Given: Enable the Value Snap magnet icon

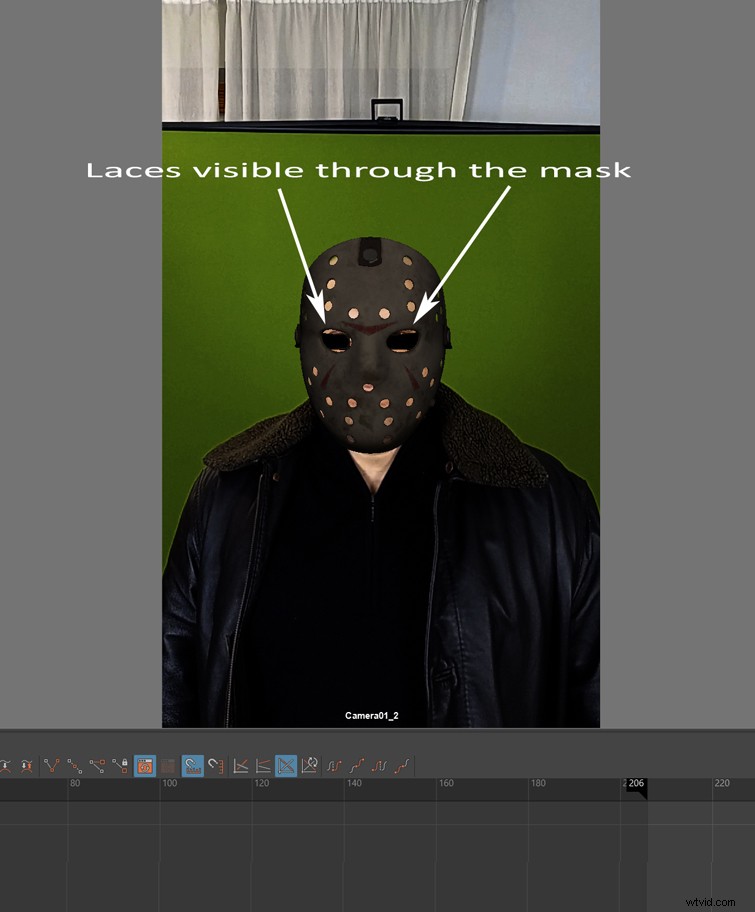Looking at the screenshot, I should click(x=216, y=767).
